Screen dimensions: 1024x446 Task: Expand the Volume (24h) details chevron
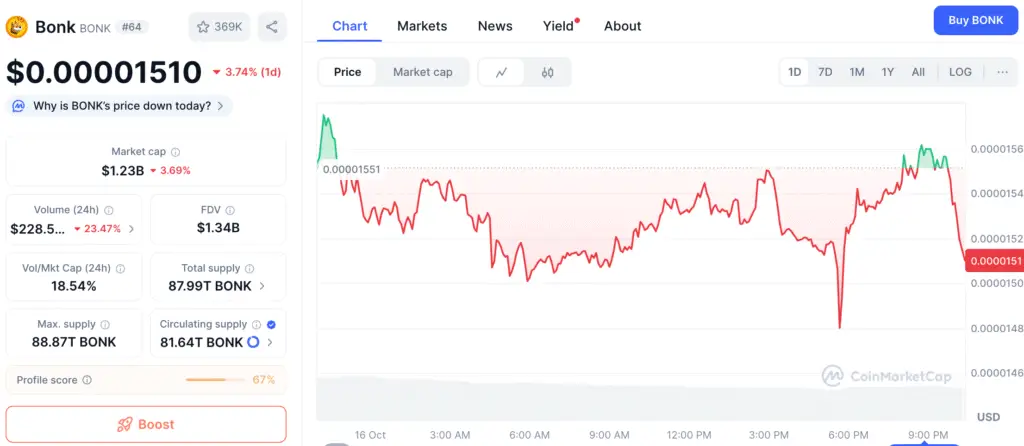point(131,229)
